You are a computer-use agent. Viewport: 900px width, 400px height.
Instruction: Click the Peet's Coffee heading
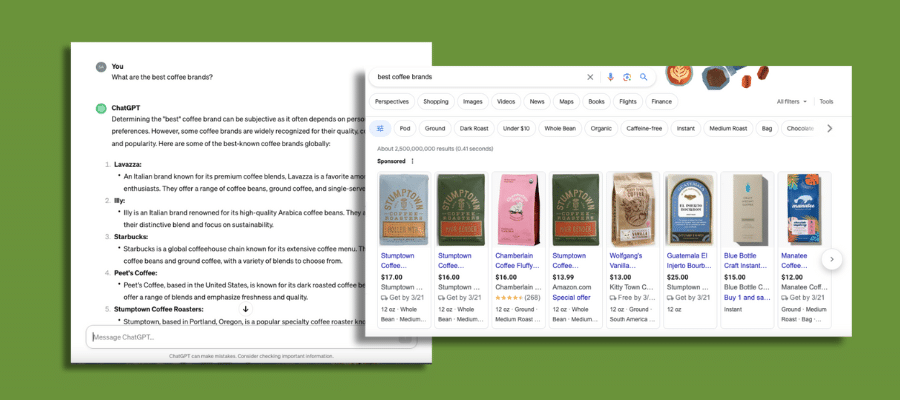[135, 273]
